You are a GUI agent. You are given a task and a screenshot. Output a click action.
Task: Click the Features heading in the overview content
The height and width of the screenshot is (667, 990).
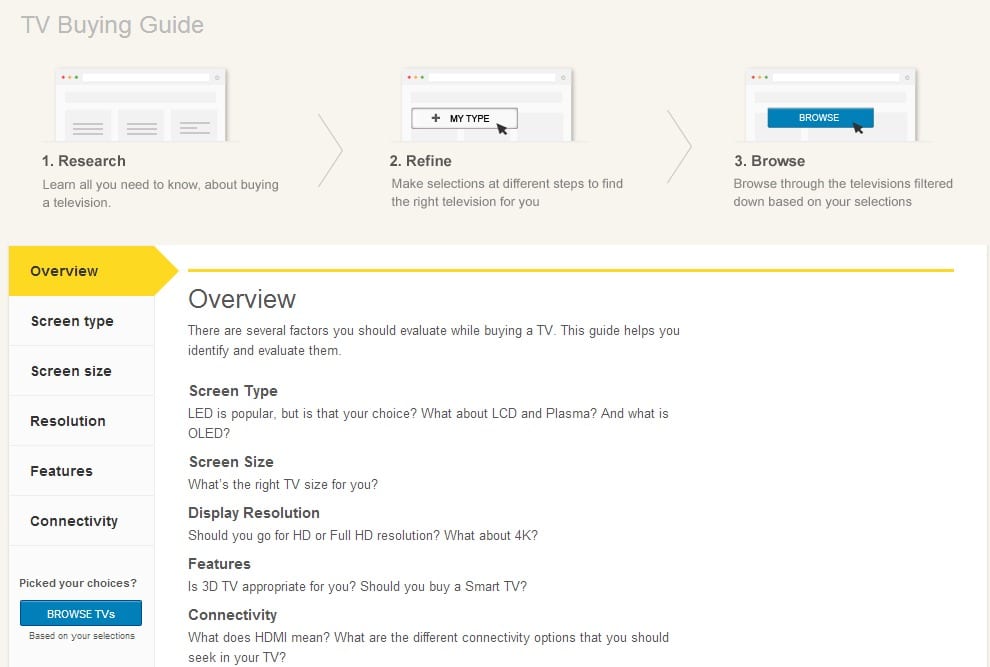tap(219, 564)
